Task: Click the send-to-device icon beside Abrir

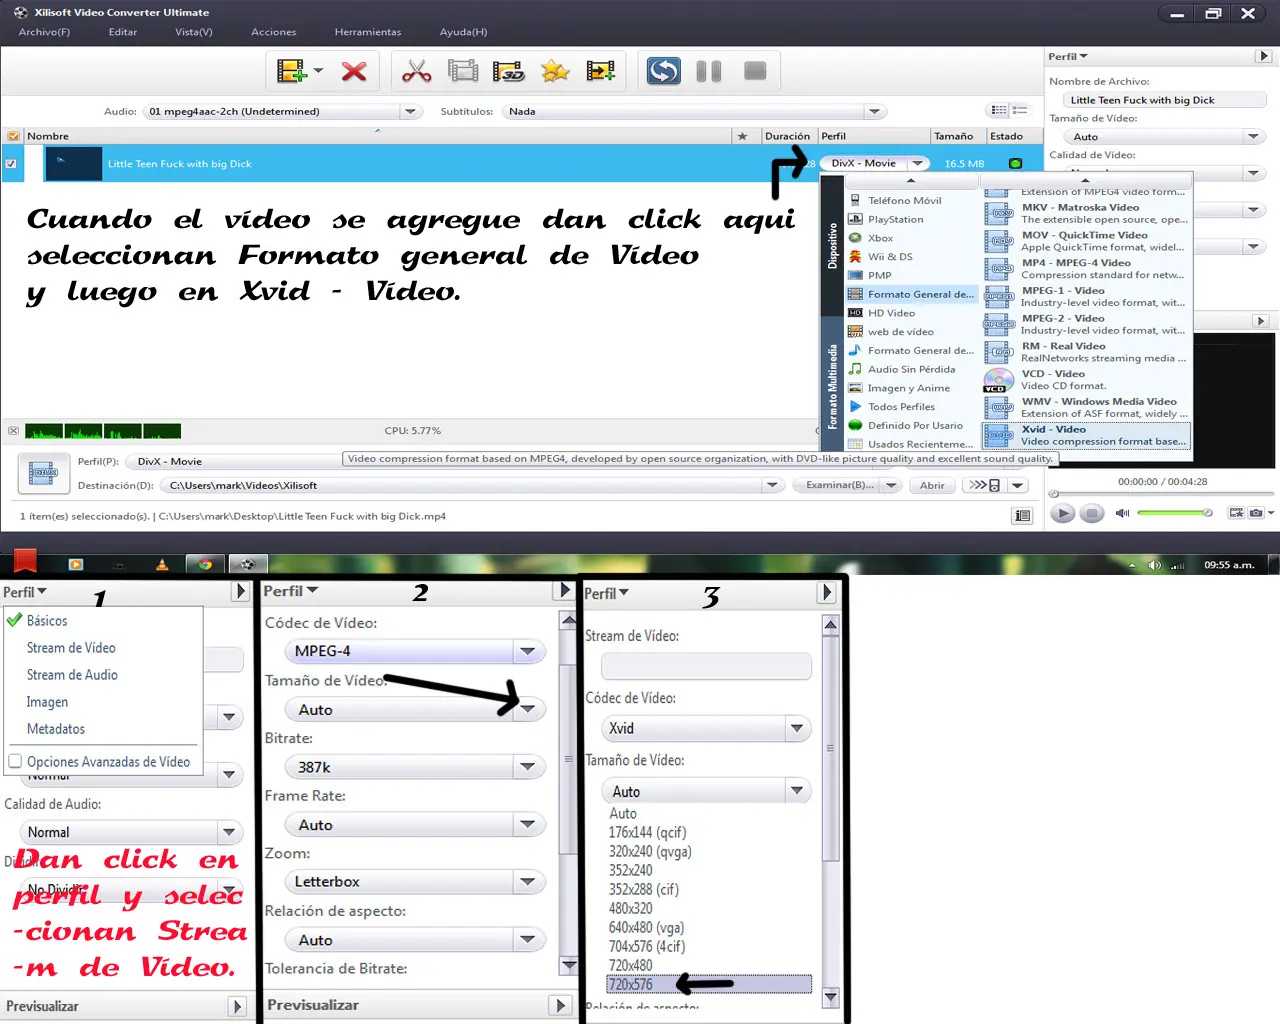Action: point(987,485)
